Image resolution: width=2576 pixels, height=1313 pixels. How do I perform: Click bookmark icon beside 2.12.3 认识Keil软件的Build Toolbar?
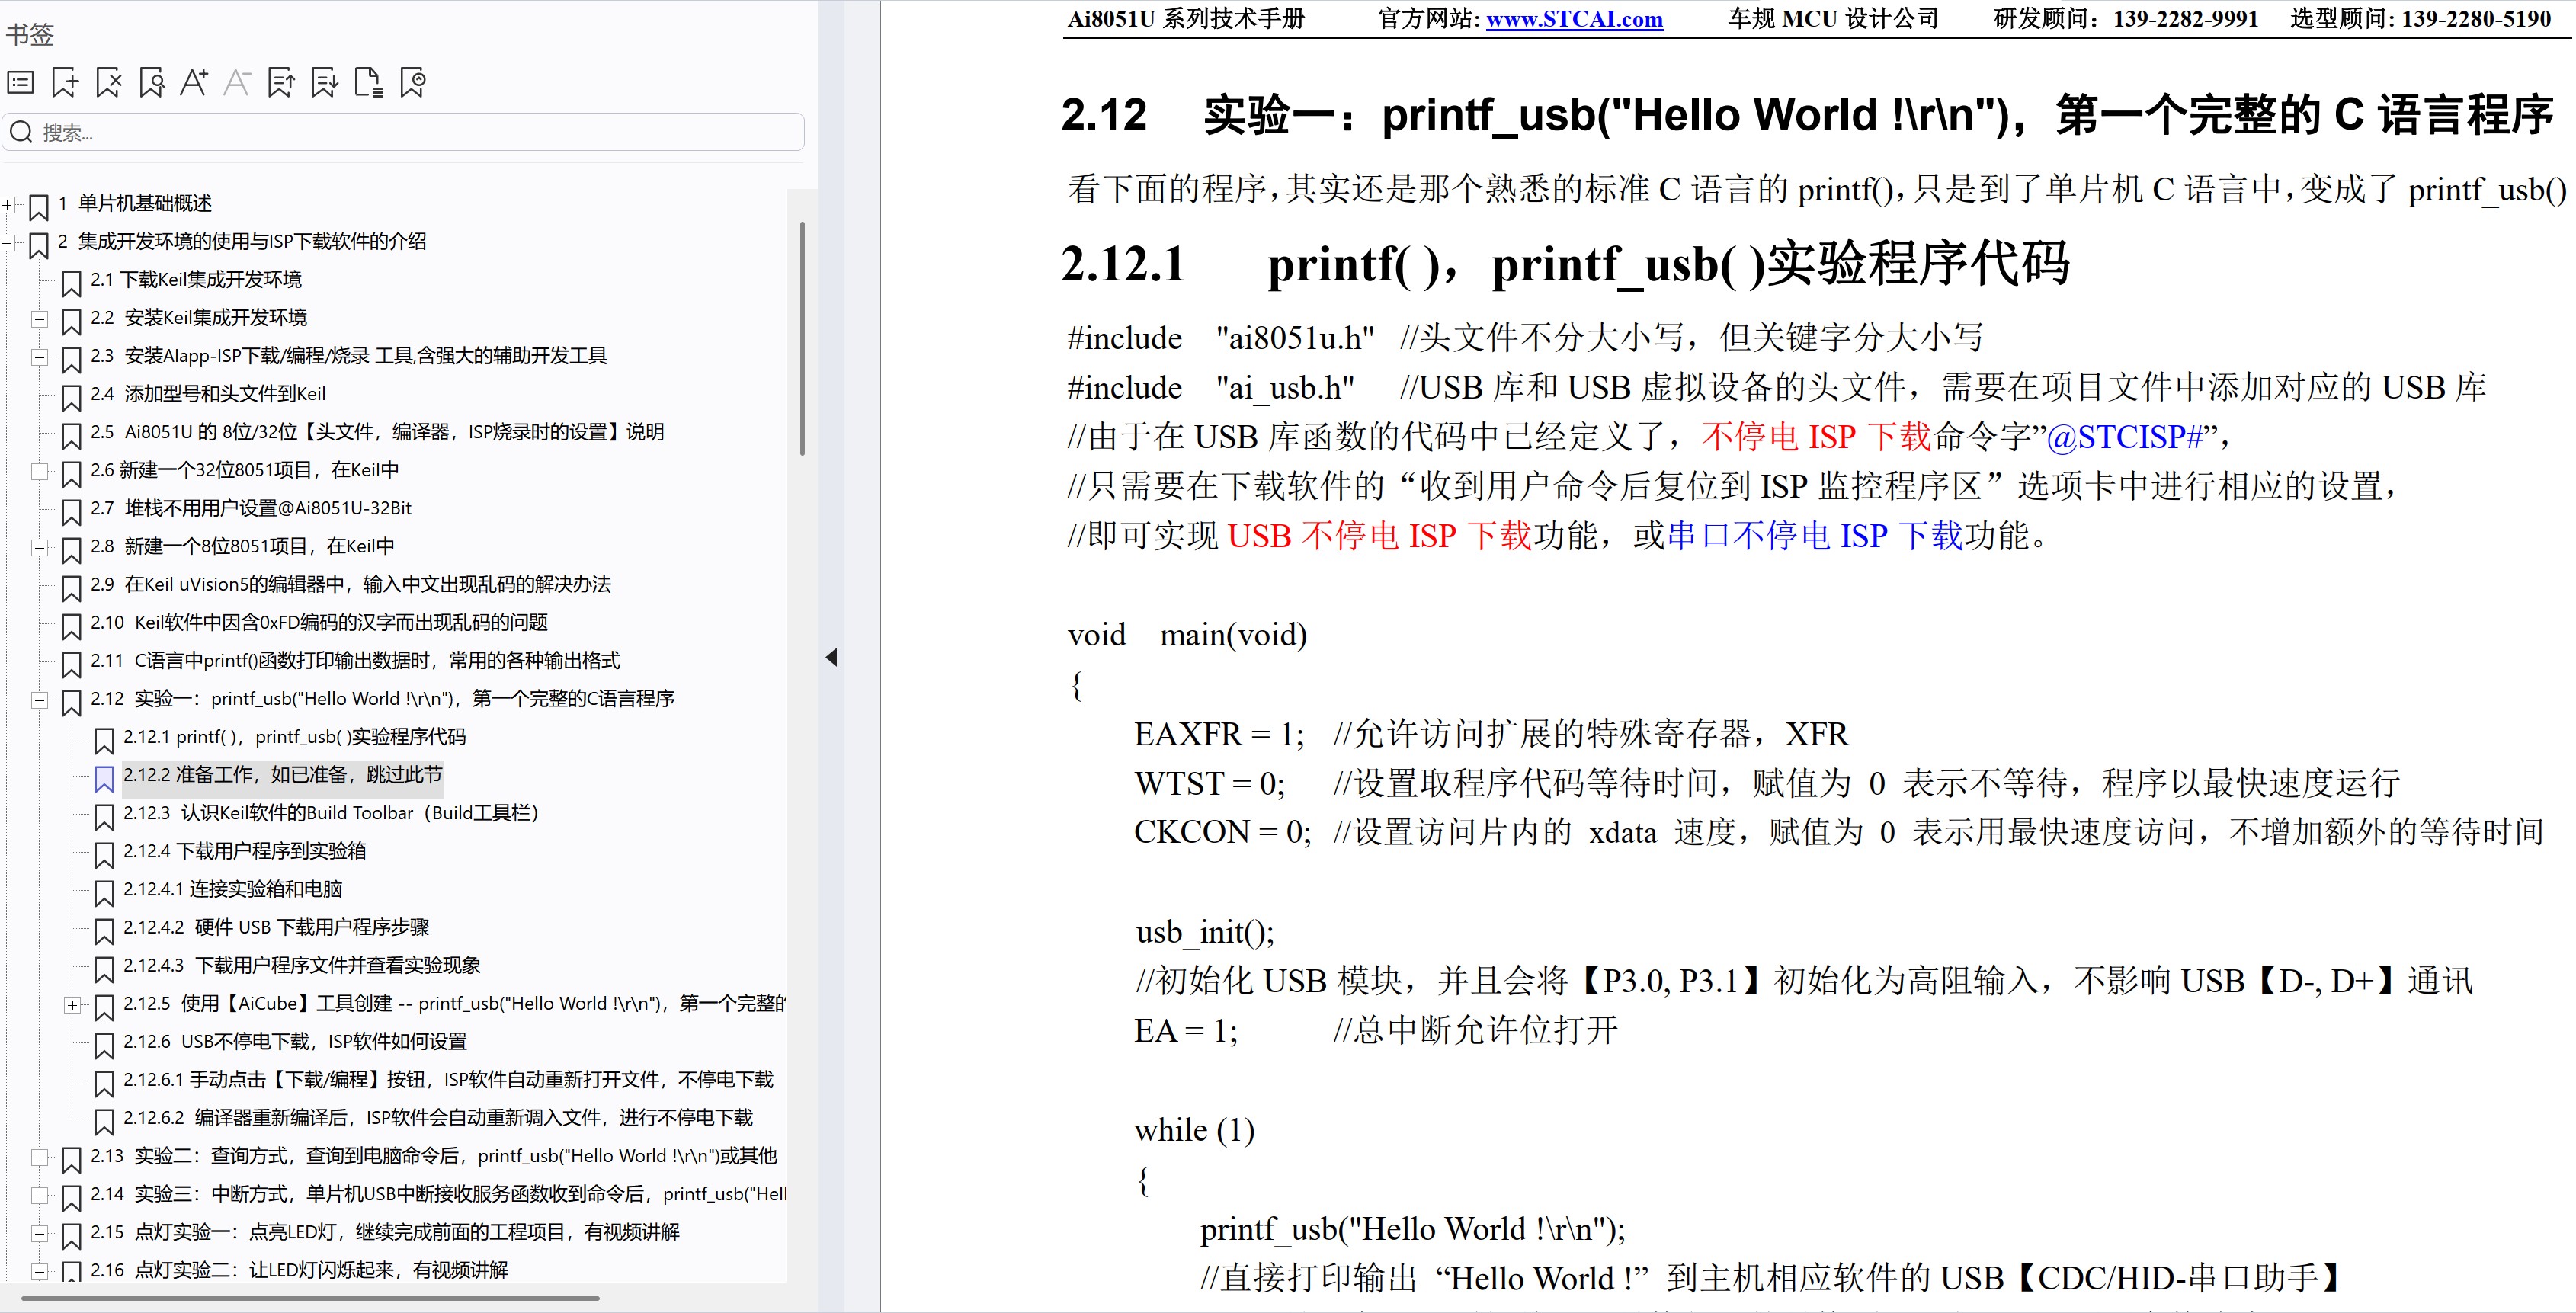104,817
